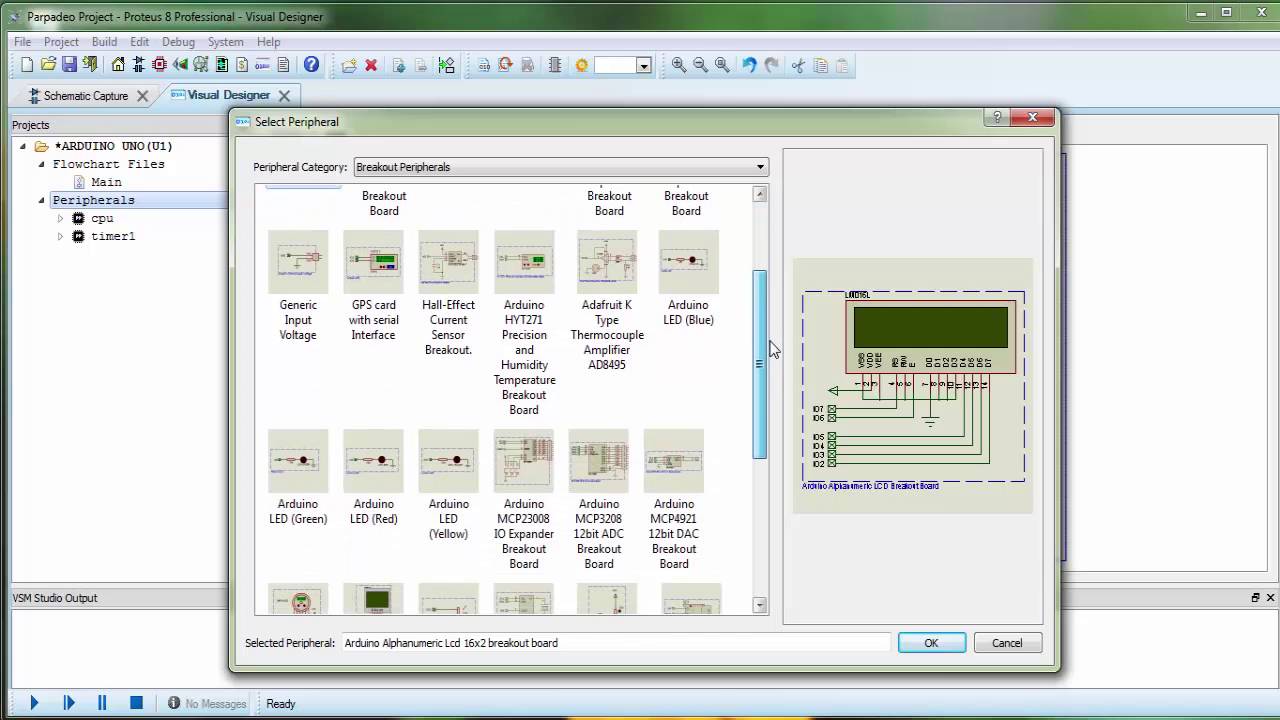Click the red X remove icon in toolbar

(x=371, y=65)
